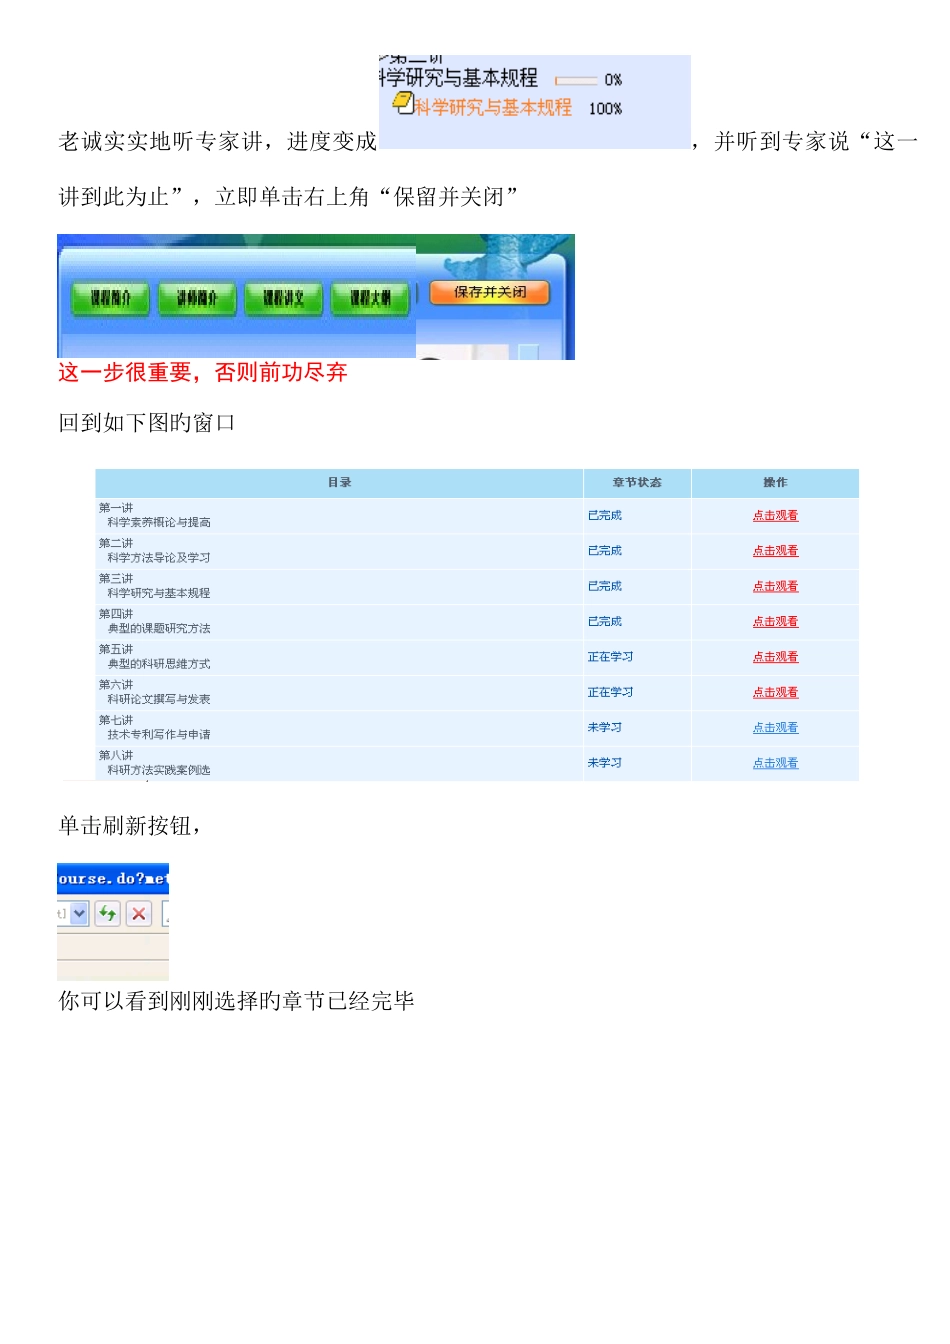Click 点击观看 for 第四讲

click(x=775, y=622)
